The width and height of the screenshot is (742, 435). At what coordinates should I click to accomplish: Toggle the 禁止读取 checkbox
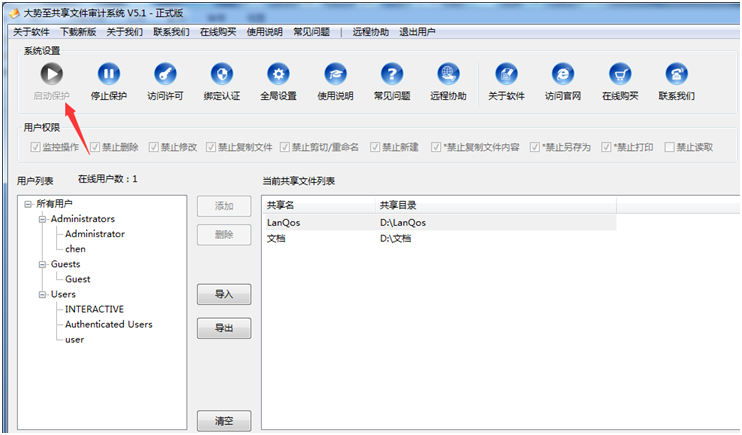click(x=670, y=147)
